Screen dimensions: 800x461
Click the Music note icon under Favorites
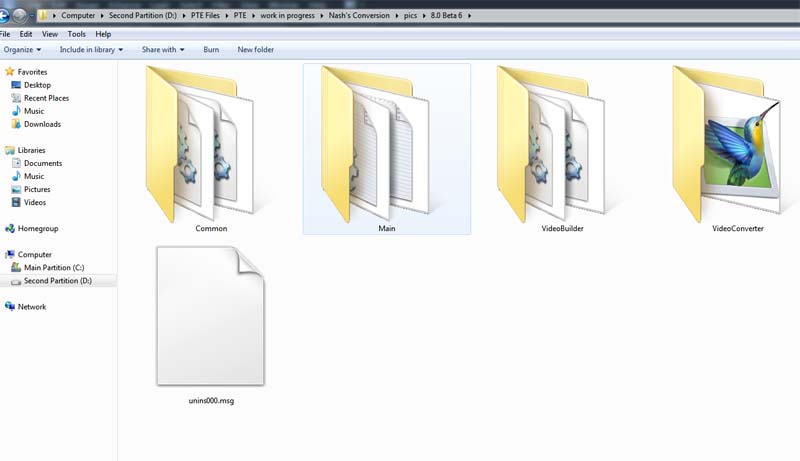coord(16,111)
